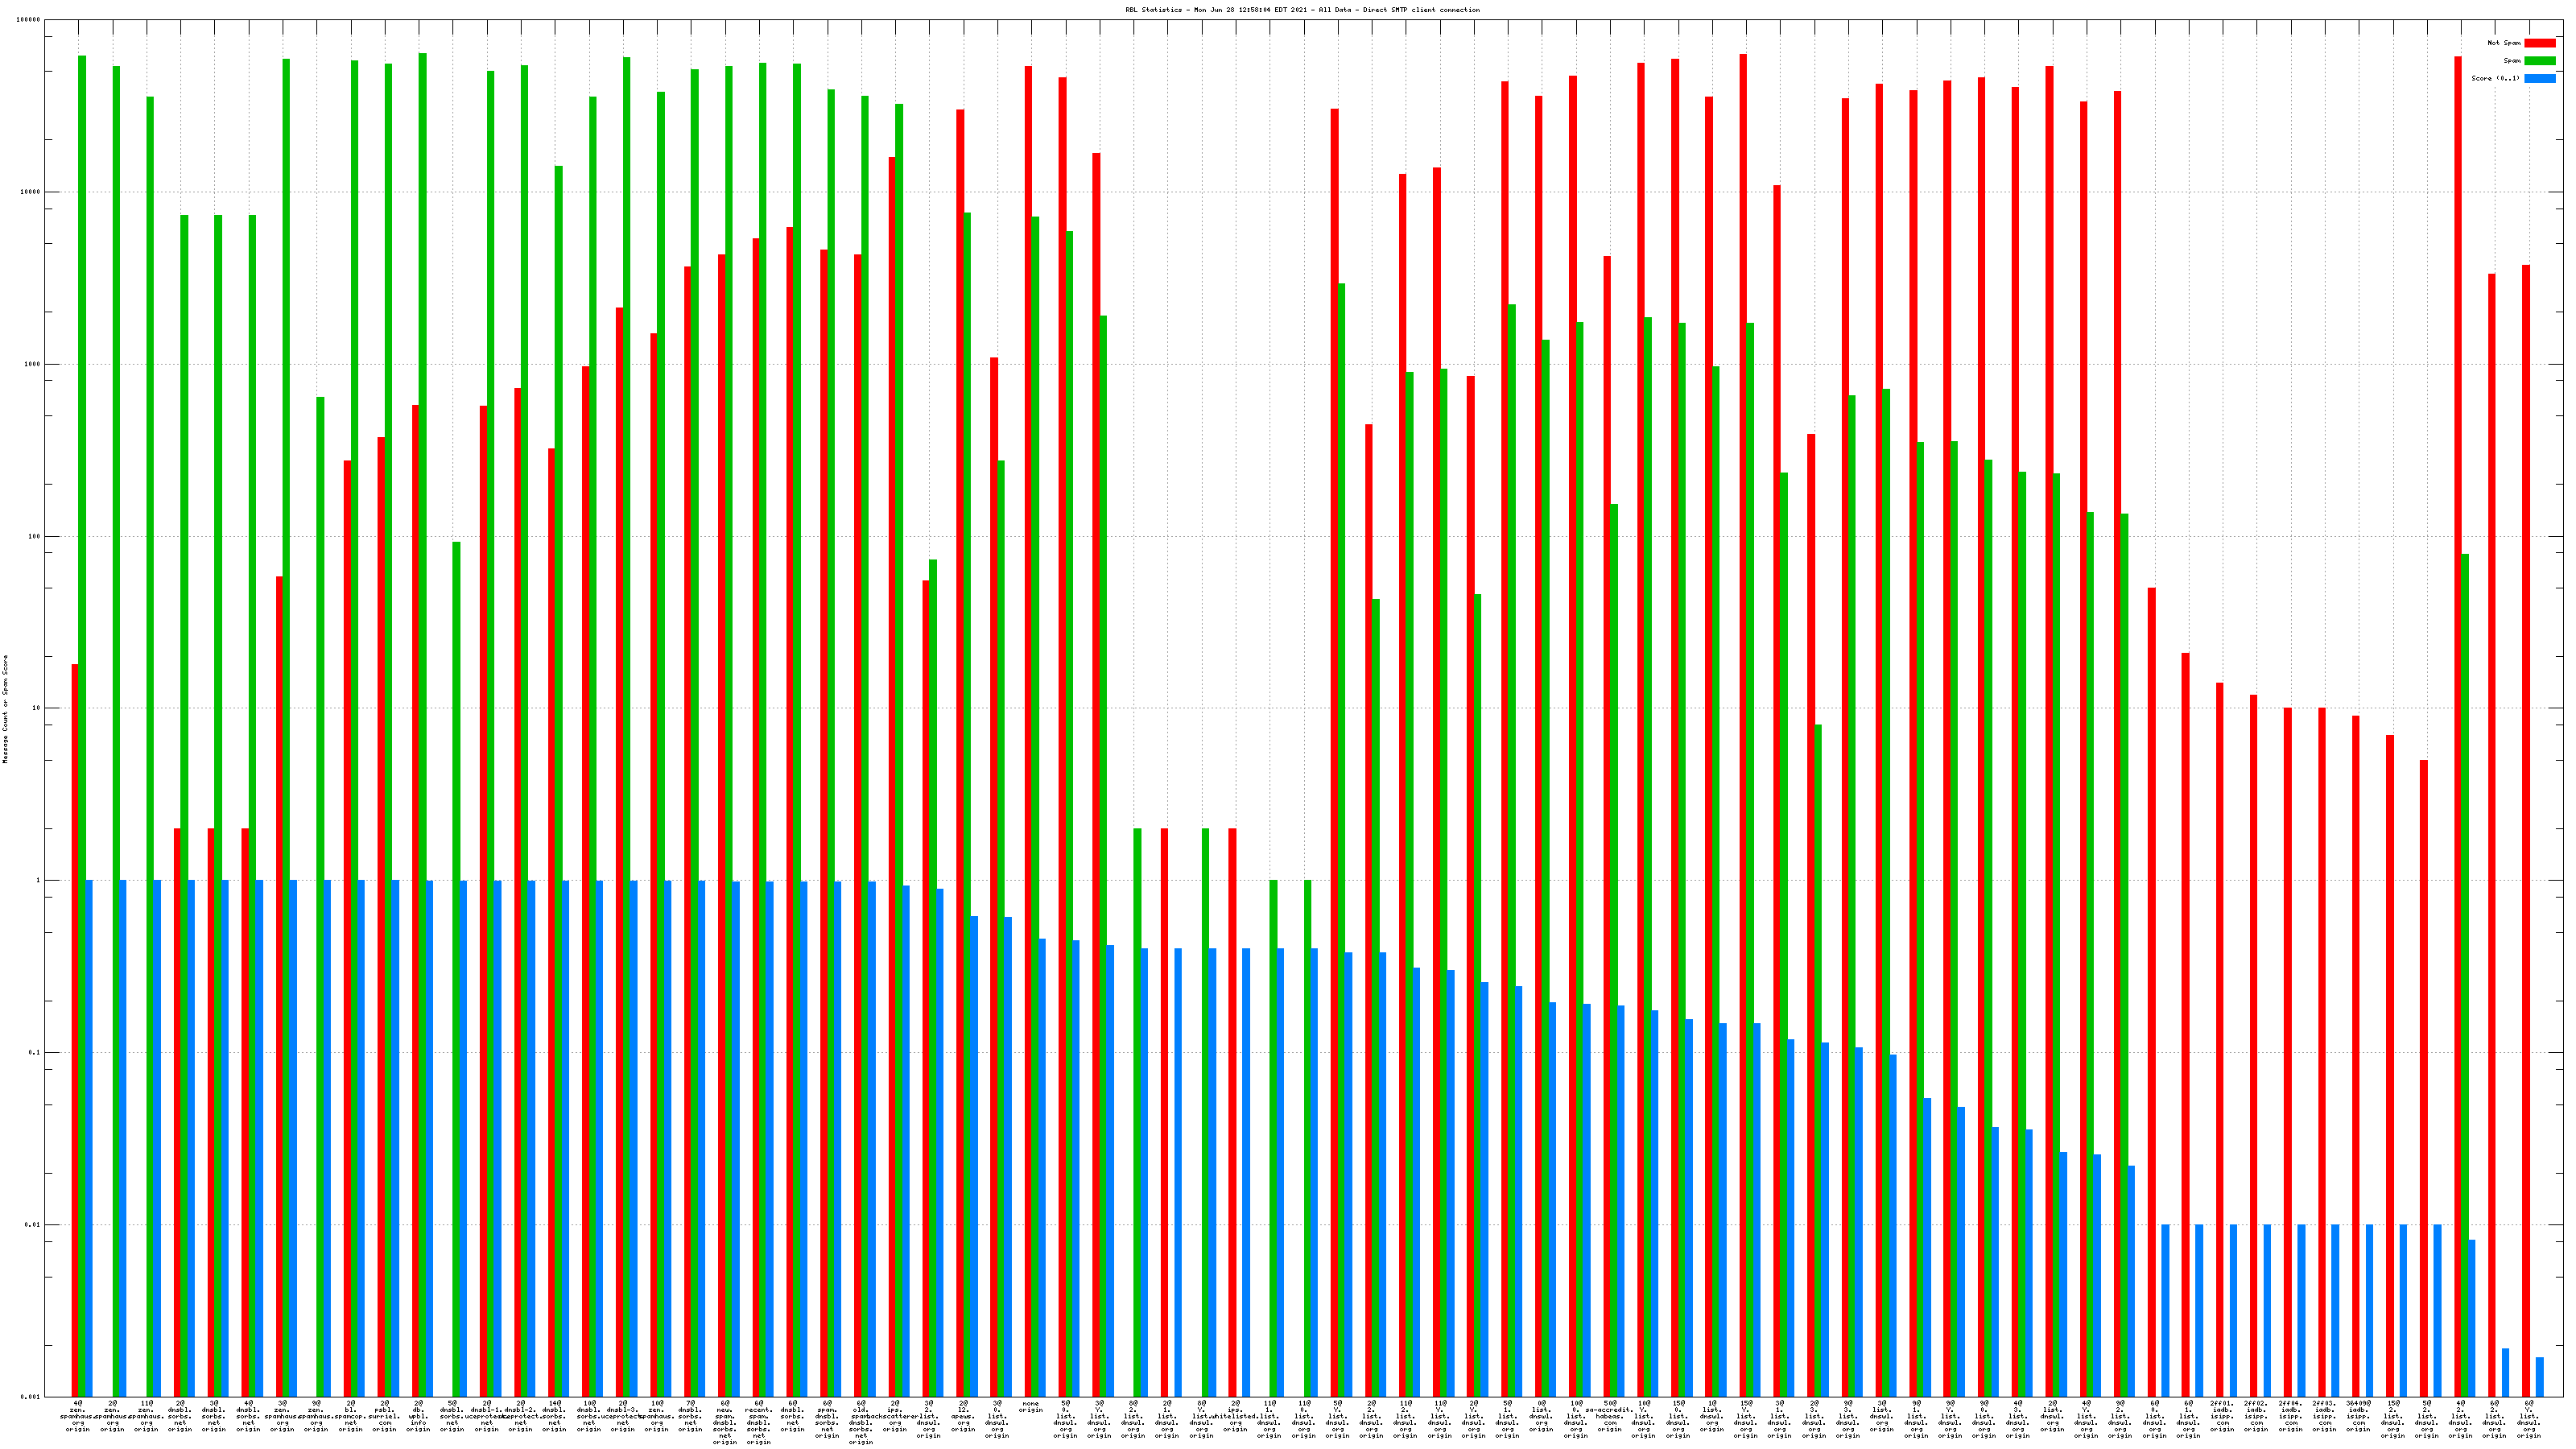Click the psbl.surriel.com x-axis label
The width and height of the screenshot is (2576, 1449).
coord(384,1416)
